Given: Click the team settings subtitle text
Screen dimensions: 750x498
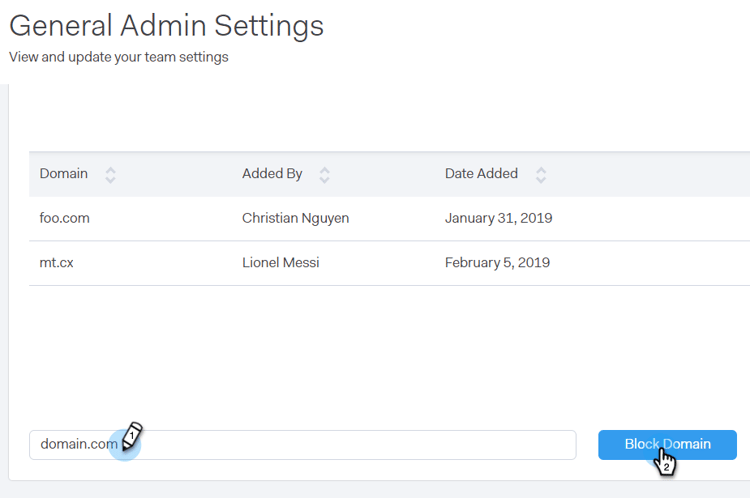Looking at the screenshot, I should (x=119, y=57).
